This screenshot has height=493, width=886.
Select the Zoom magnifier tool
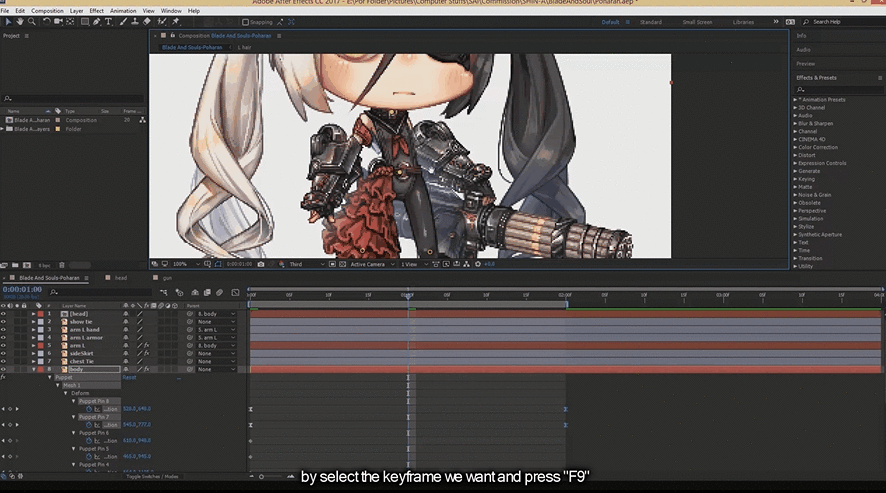click(x=32, y=21)
